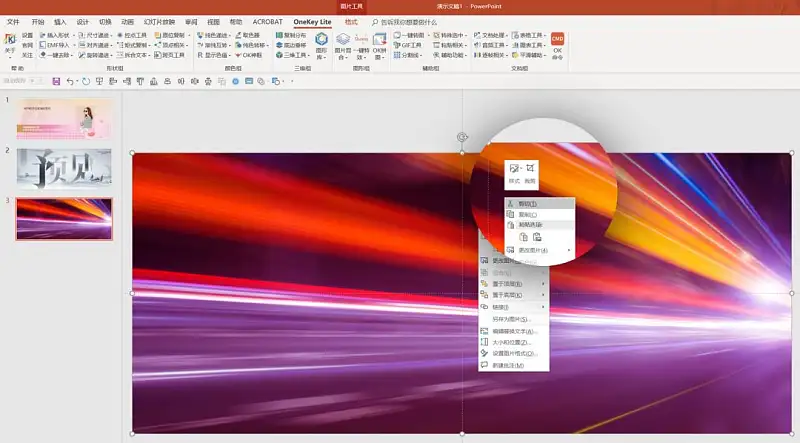Choose 编辑替换文字 Edit Alt Text in context menu
The height and width of the screenshot is (443, 800).
[x=514, y=331]
